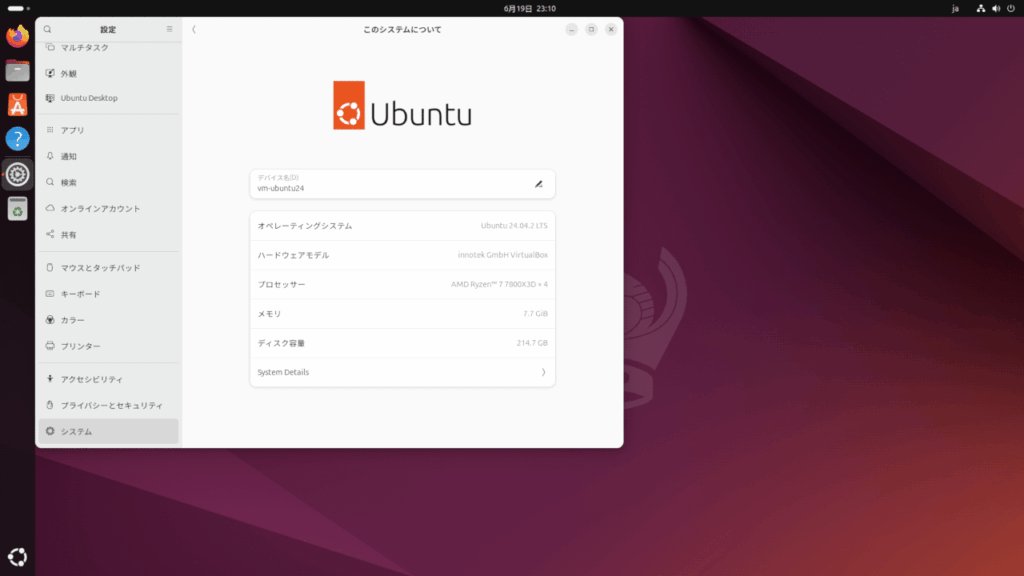Click the AMD Ryzen 7 7800X3D value
This screenshot has width=1024, height=576.
(499, 285)
